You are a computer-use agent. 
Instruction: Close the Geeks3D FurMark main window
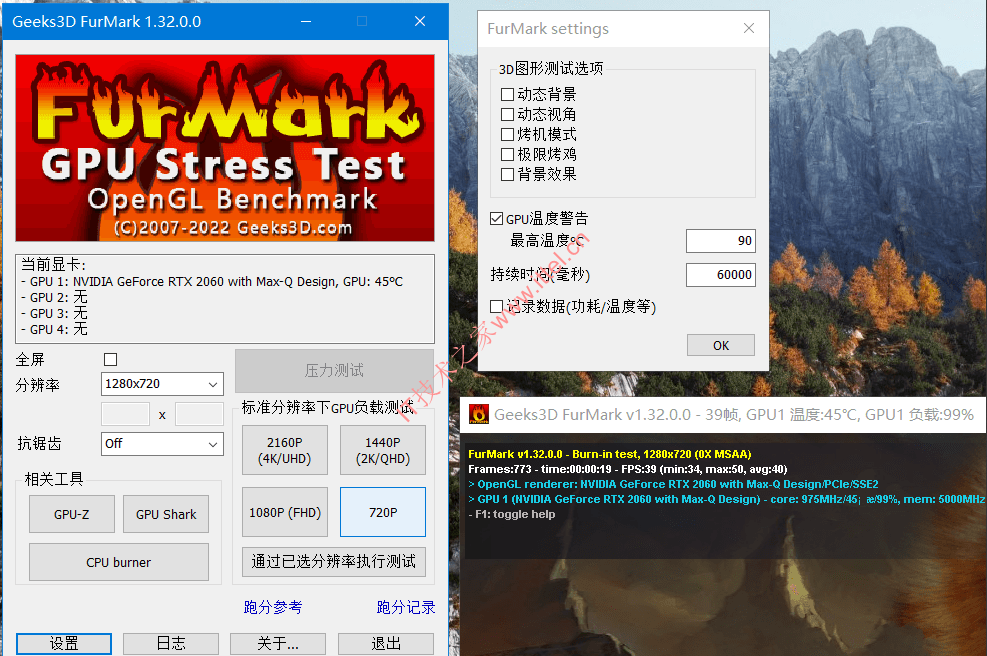click(420, 21)
